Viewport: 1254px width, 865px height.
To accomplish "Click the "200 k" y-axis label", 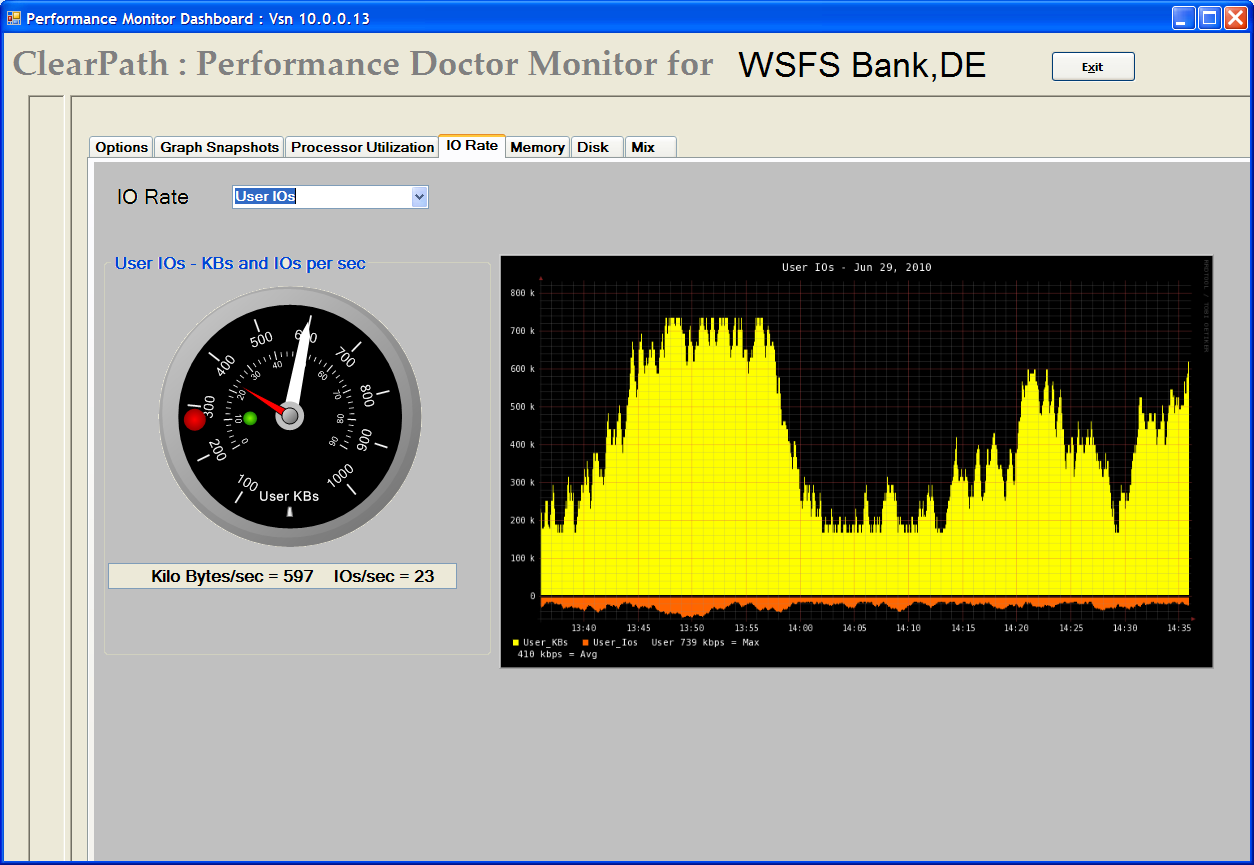I will point(522,521).
